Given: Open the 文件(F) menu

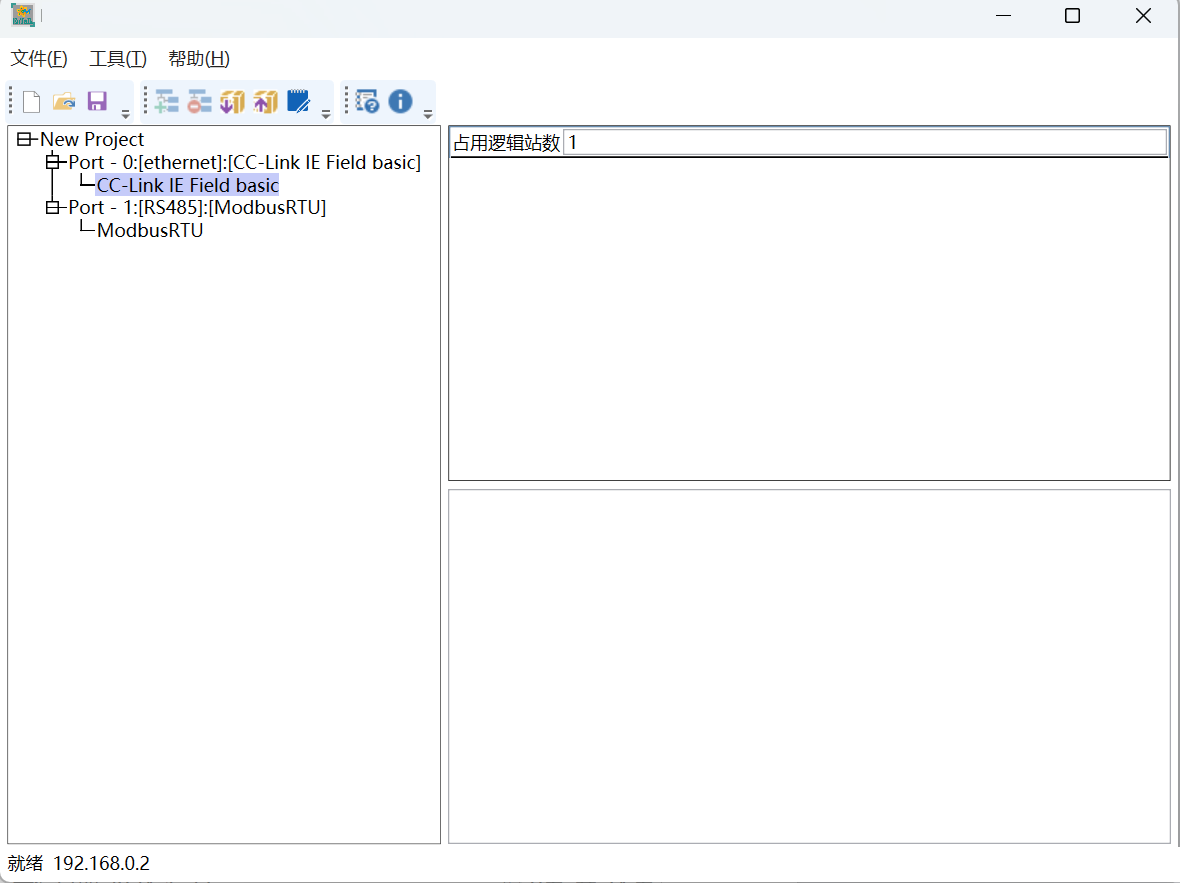Looking at the screenshot, I should click(39, 59).
